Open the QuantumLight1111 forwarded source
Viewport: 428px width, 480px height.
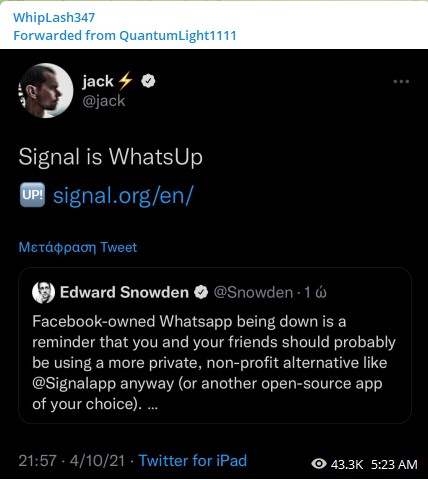178,35
